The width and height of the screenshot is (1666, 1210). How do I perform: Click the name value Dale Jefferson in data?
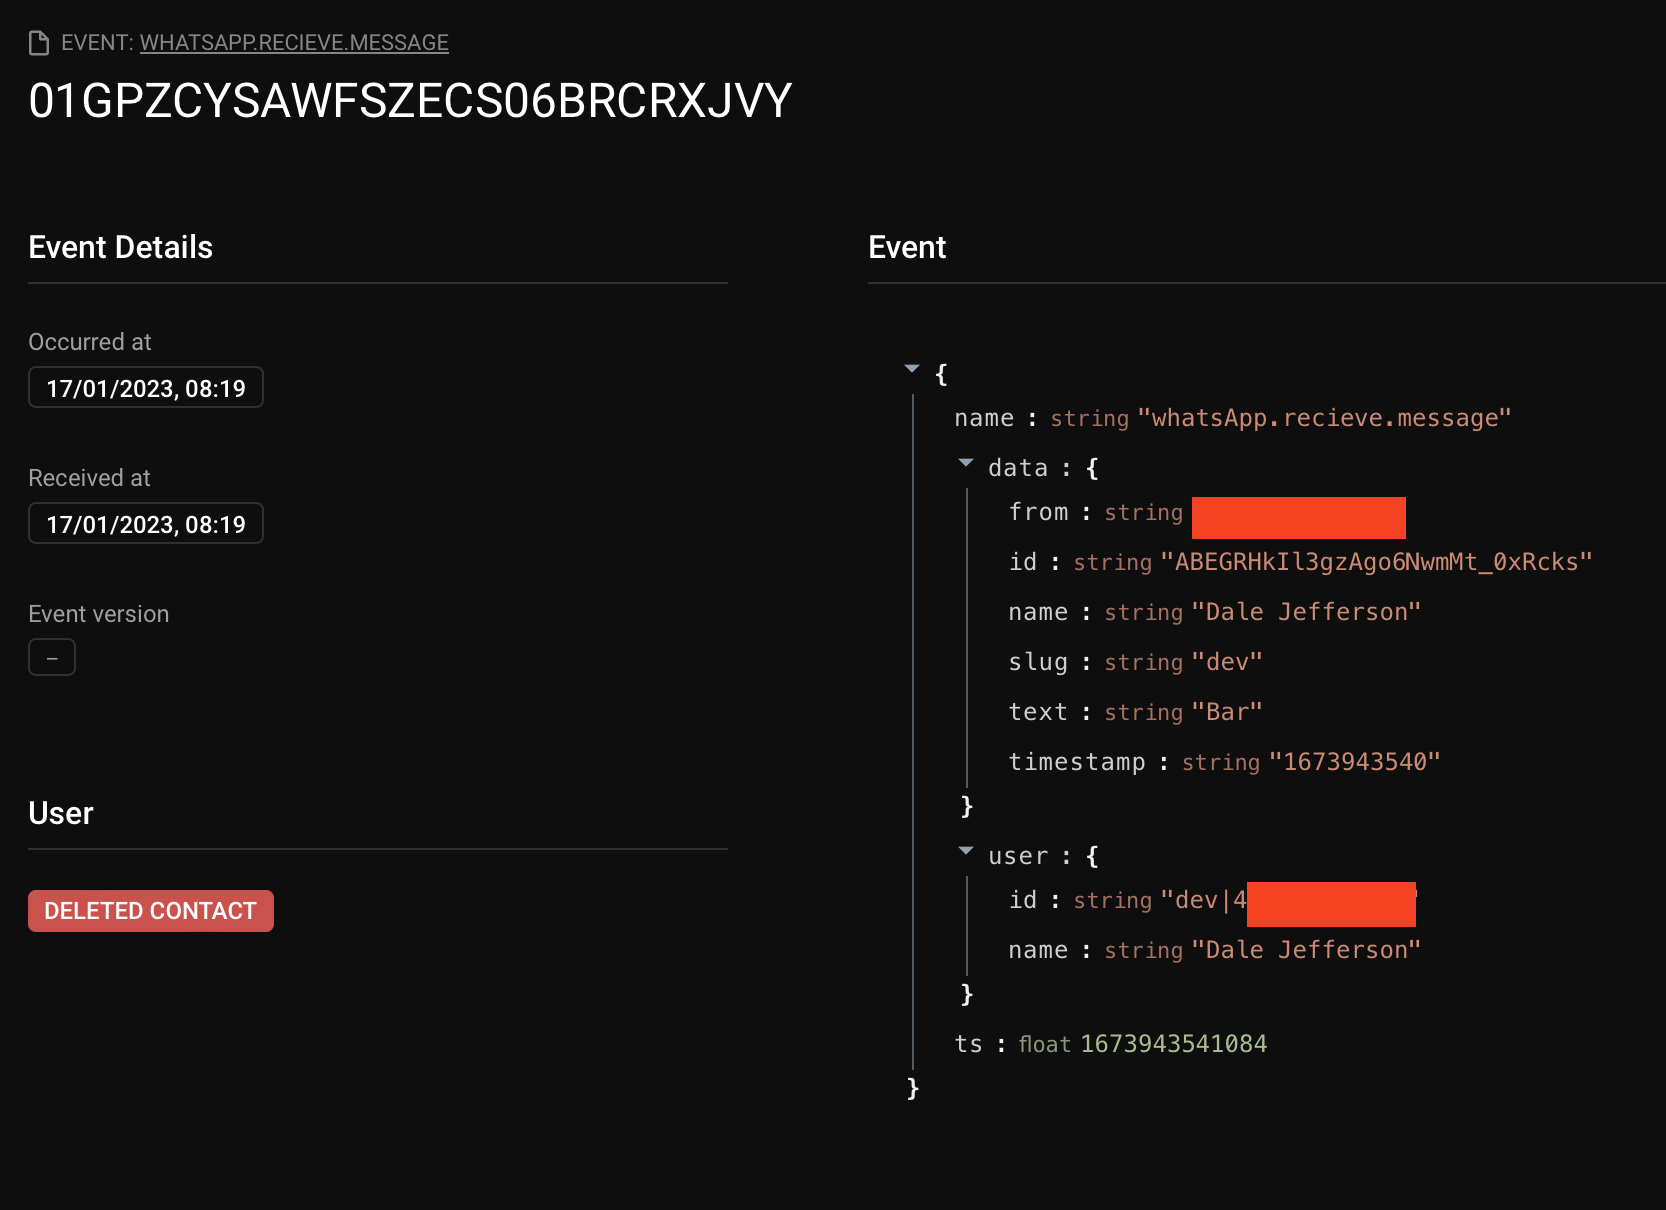(x=1306, y=611)
